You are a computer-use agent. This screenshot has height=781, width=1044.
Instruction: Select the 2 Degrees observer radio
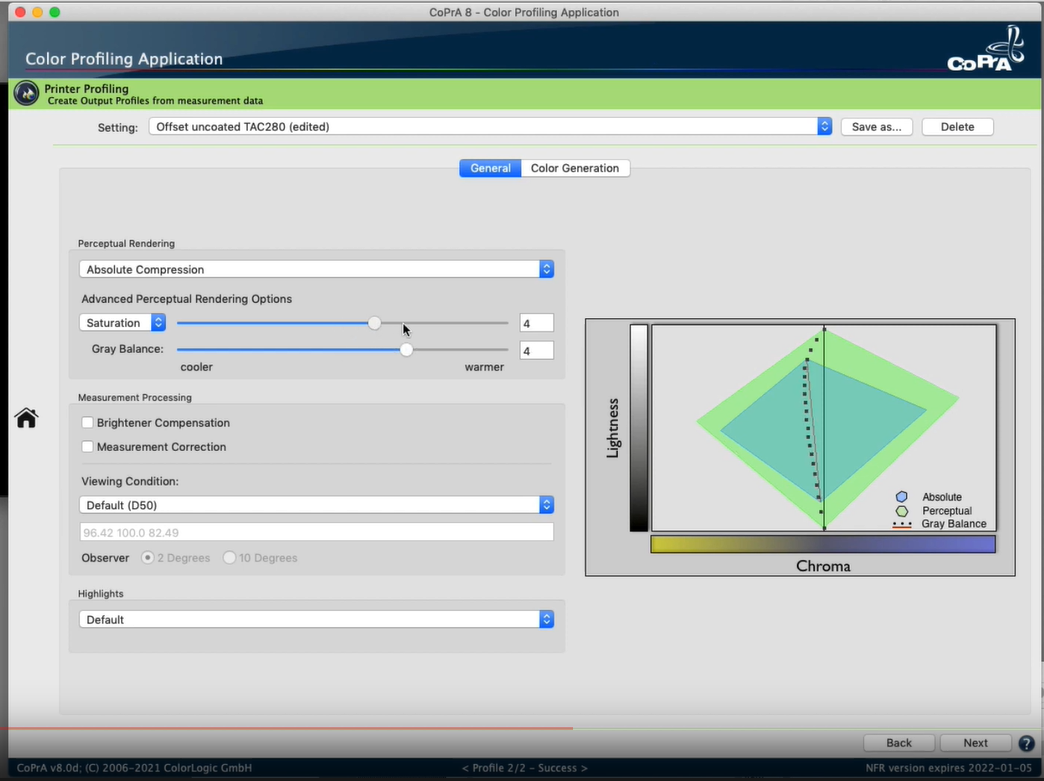coord(148,558)
